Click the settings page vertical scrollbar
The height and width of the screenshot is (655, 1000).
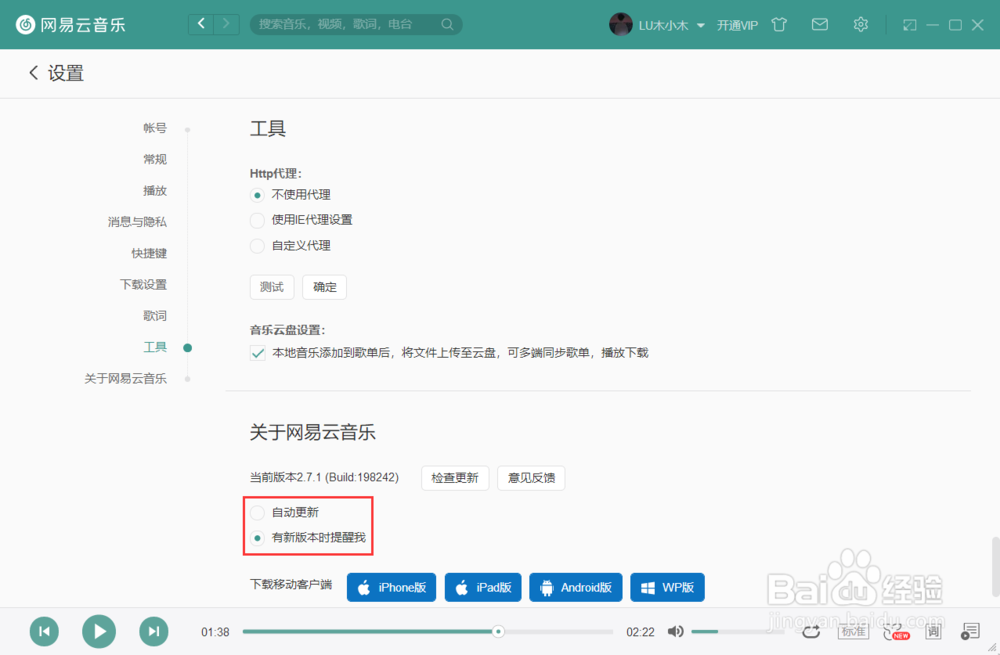pyautogui.click(x=994, y=566)
